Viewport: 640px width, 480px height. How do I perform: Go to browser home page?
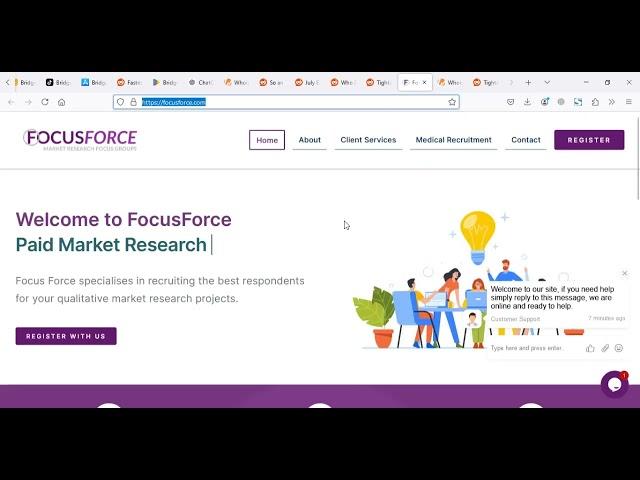(62, 102)
